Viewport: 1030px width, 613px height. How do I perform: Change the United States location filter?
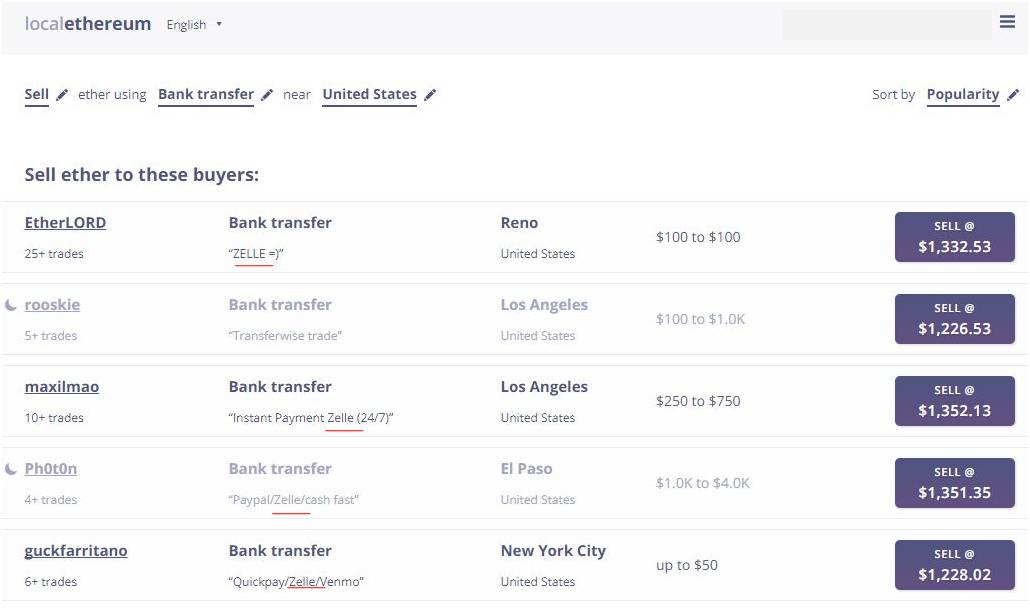[369, 95]
